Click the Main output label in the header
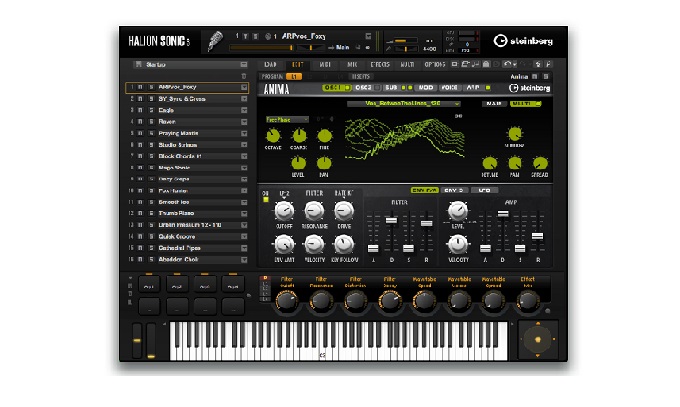 click(x=342, y=48)
